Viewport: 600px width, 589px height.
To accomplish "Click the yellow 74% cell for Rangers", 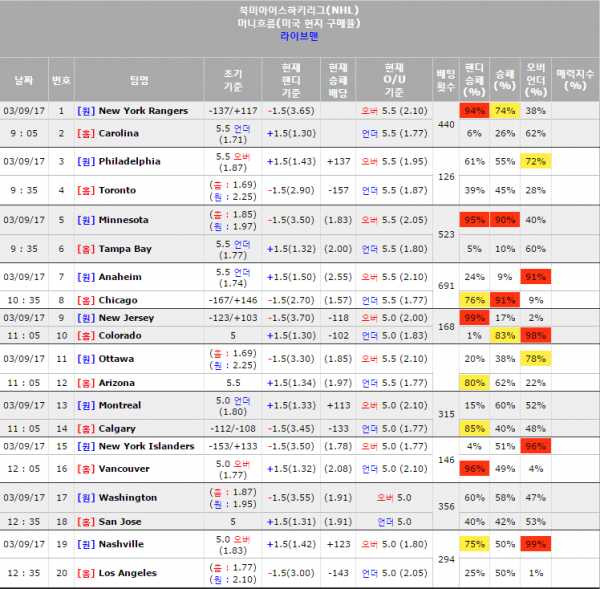I will [x=505, y=111].
